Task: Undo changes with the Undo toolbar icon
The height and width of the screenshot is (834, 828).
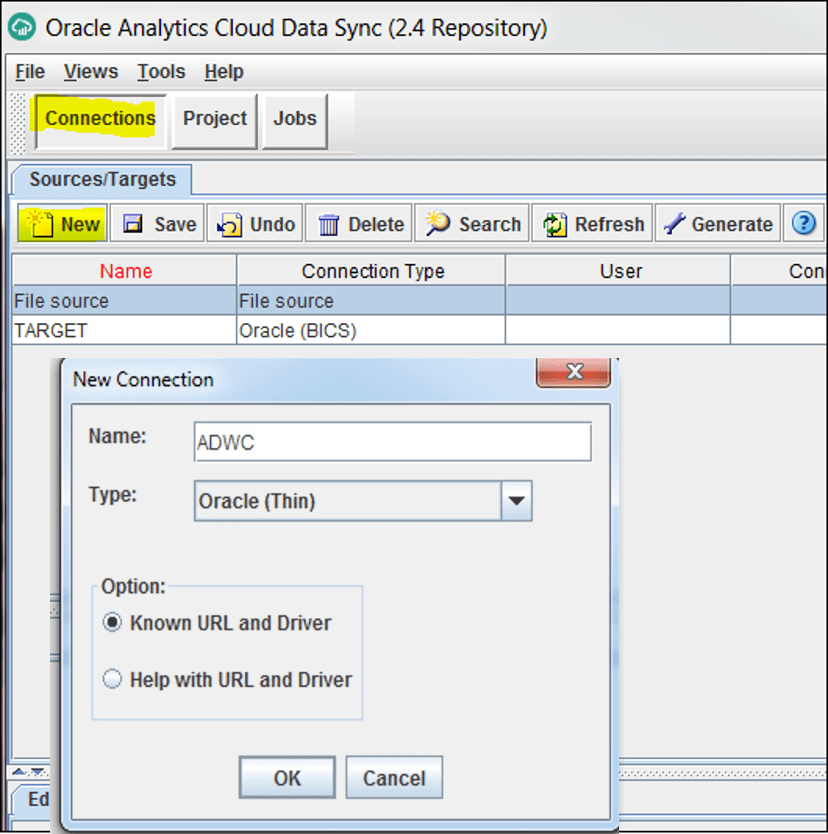Action: point(254,223)
